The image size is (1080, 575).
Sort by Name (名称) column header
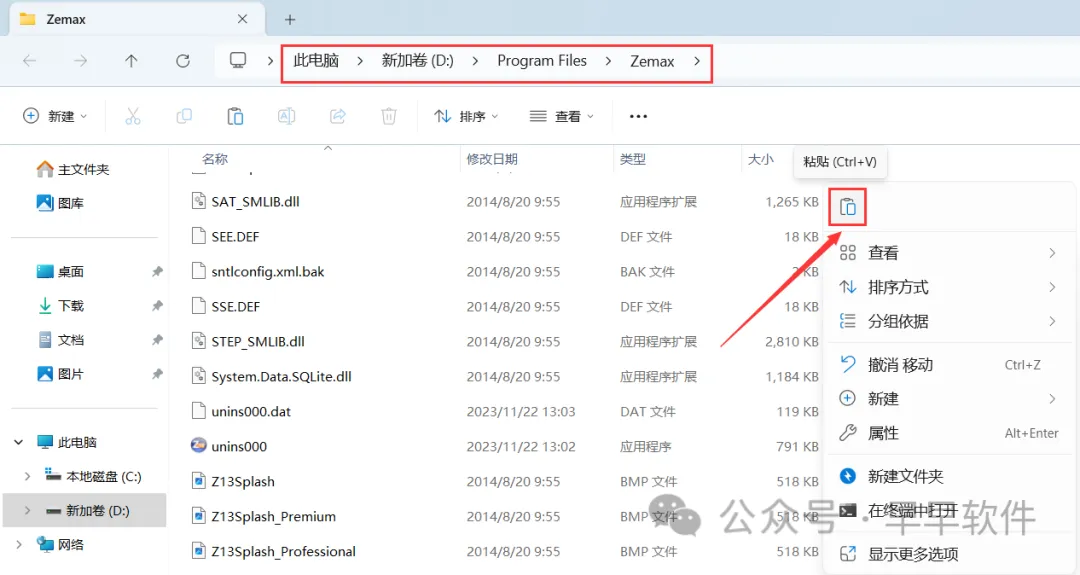point(215,159)
